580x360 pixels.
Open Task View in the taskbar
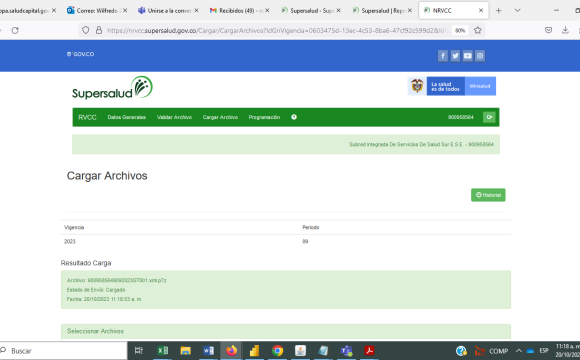[x=139, y=350]
